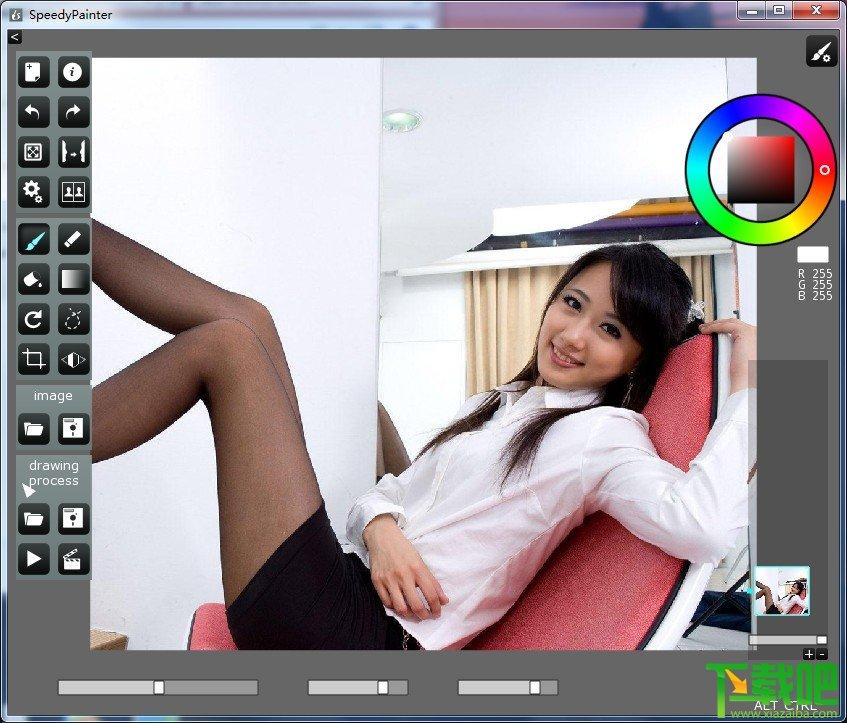Select the paintbrush tool
The height and width of the screenshot is (723, 847).
tap(34, 240)
